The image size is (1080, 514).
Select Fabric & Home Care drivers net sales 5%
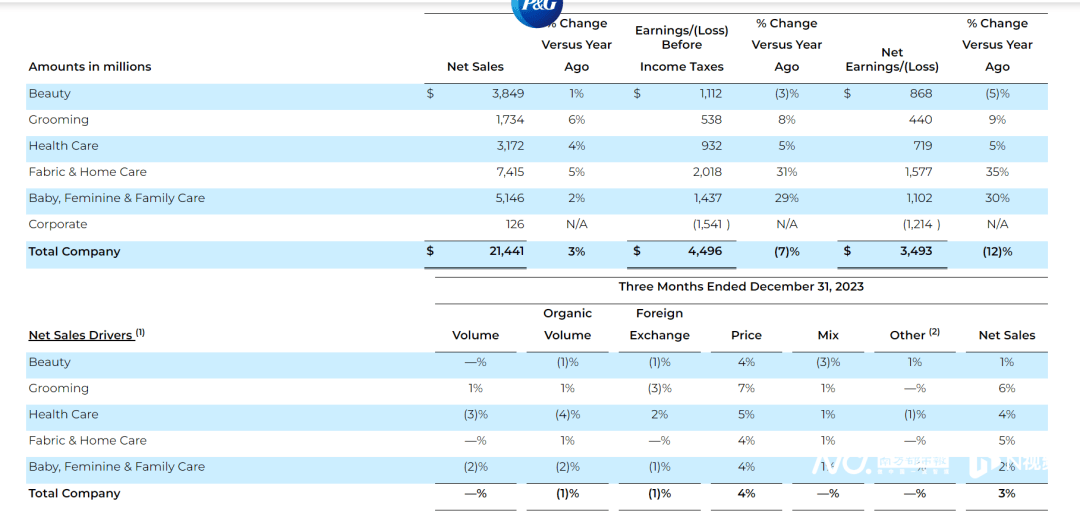(x=1007, y=441)
